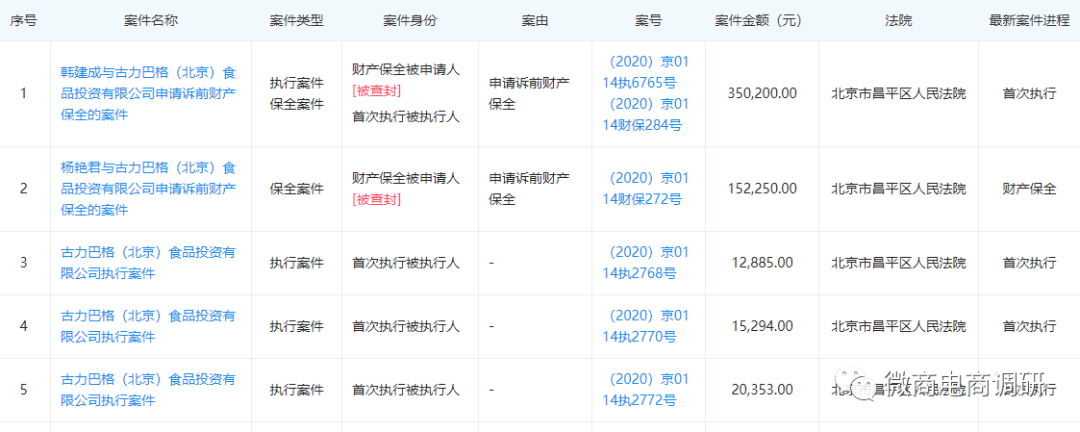Click the 被查封 tag in row 1

[377, 92]
